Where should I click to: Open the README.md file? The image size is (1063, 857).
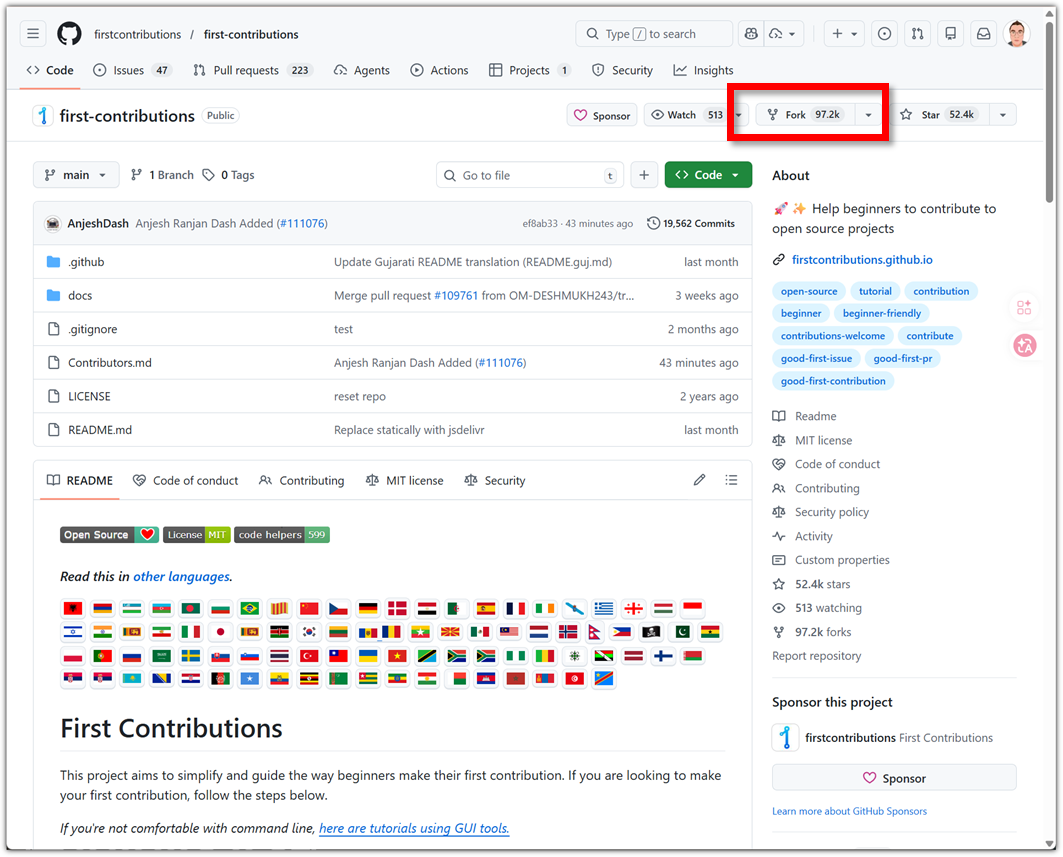(x=100, y=431)
